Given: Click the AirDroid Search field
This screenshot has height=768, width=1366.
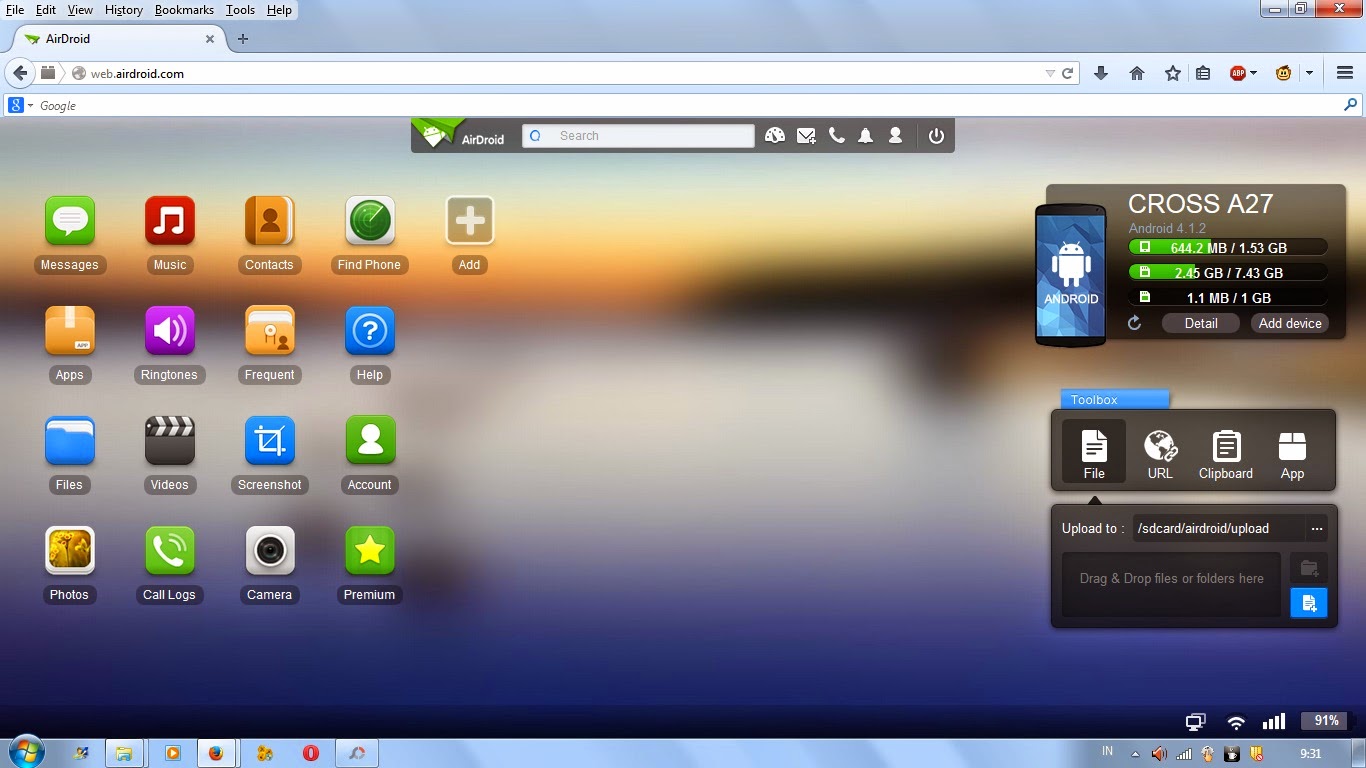Looking at the screenshot, I should click(638, 136).
